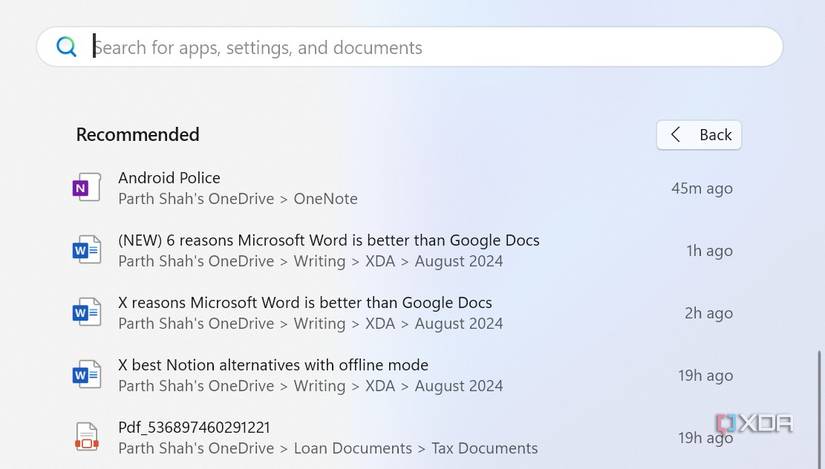The height and width of the screenshot is (469, 825).
Task: Click the Recommended heading
Action: 138,134
